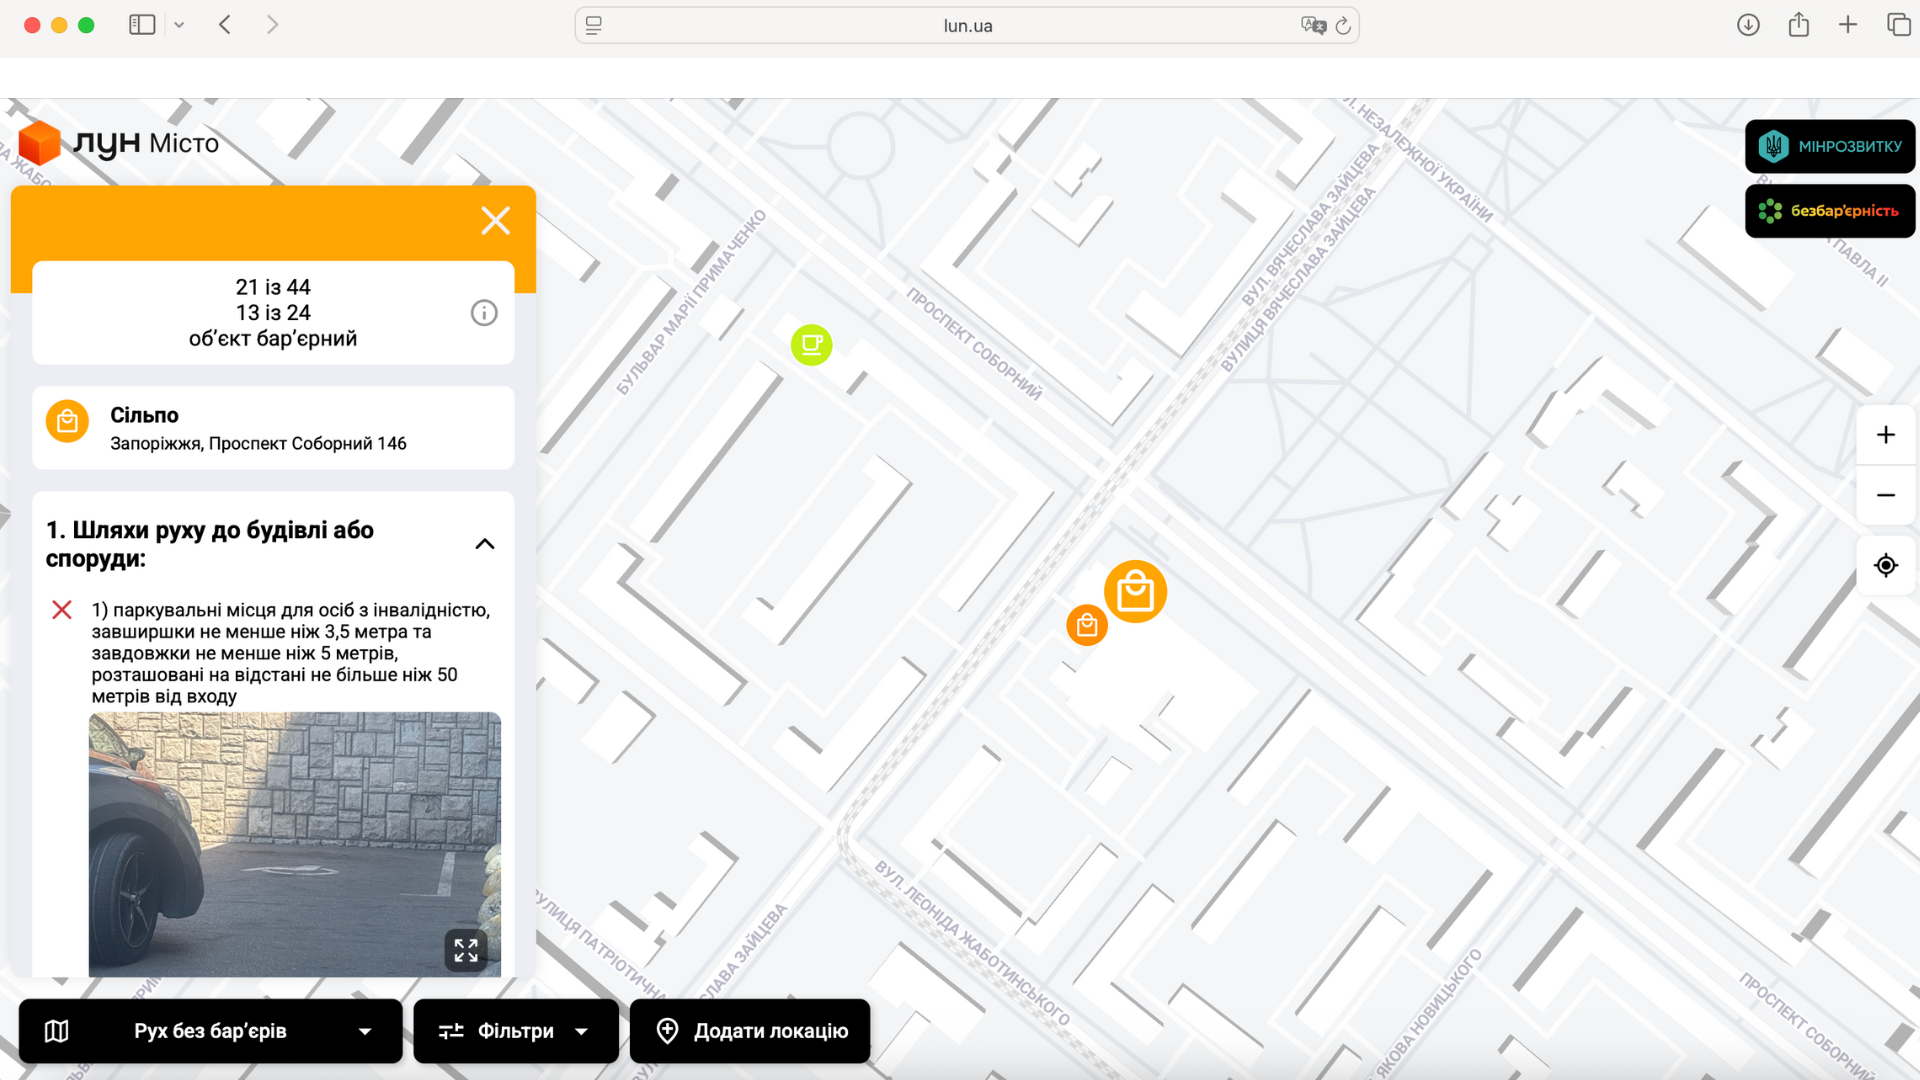
Task: Open the Рух без бар'єрів dropdown
Action: coord(210,1031)
